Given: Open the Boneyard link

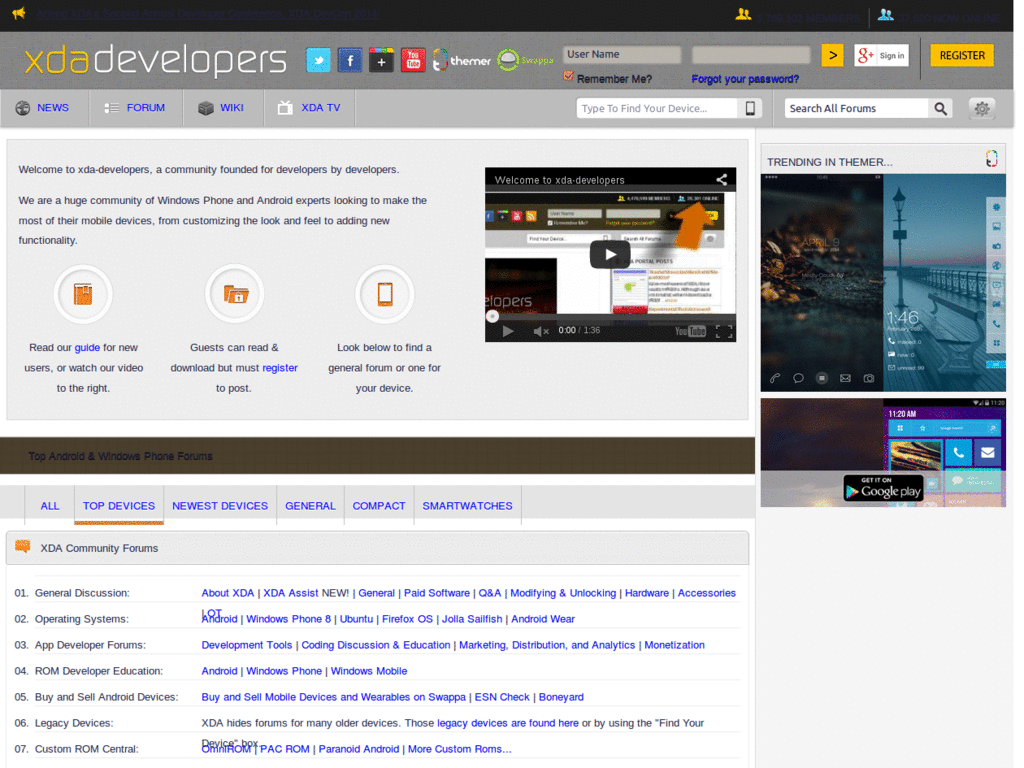Looking at the screenshot, I should [x=561, y=697].
